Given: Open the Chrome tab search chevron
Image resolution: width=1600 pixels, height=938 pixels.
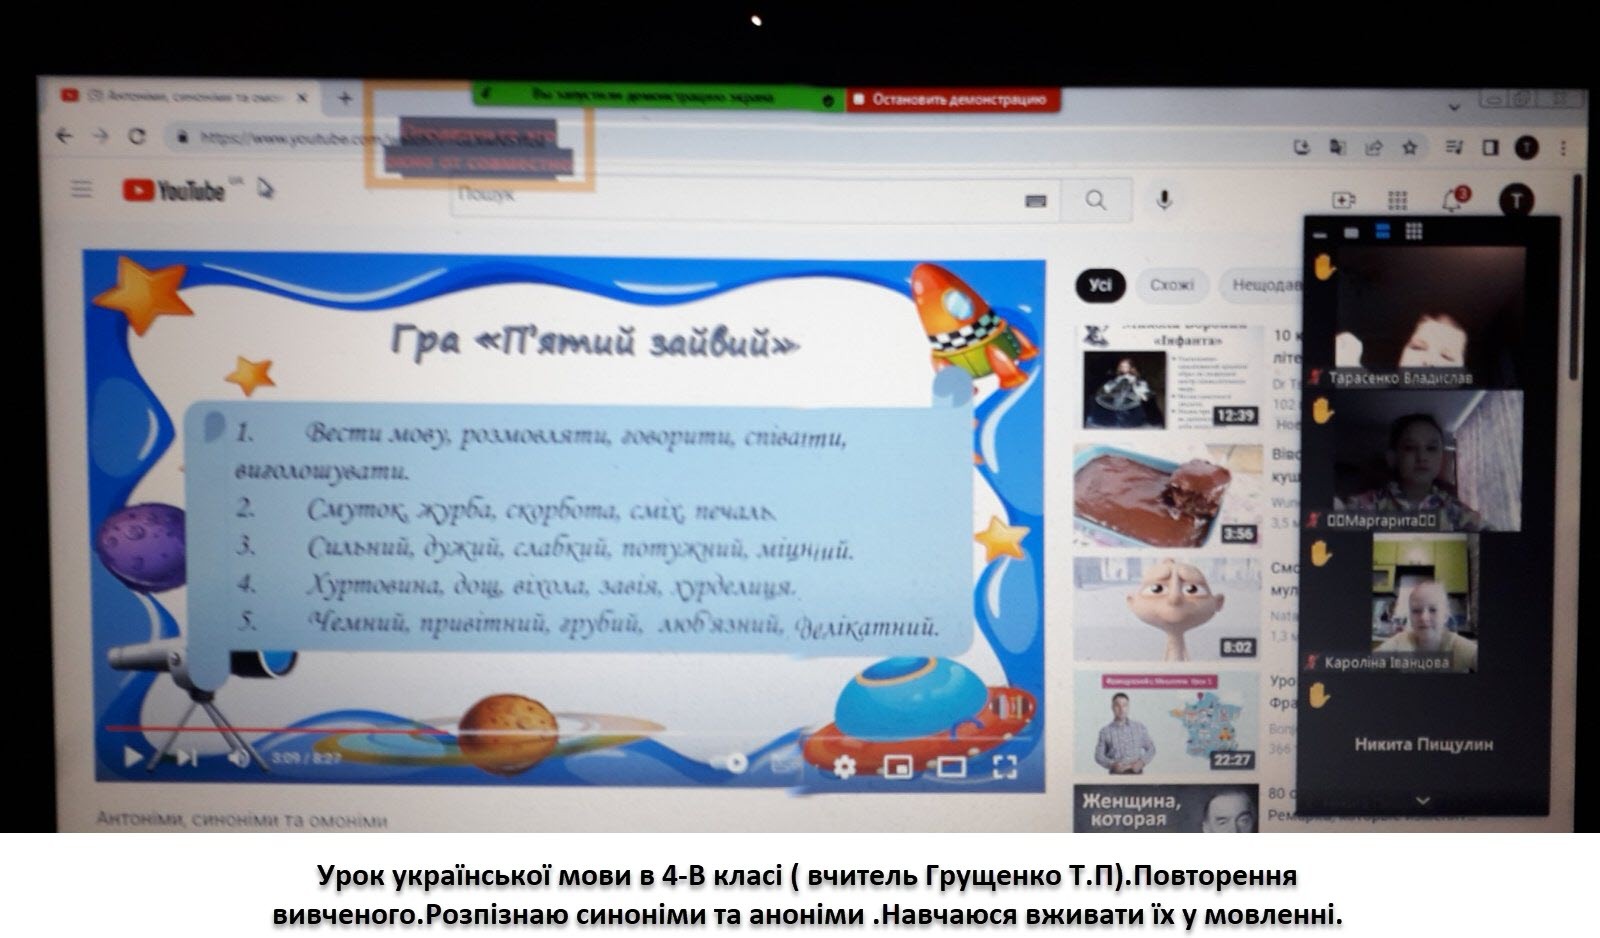Looking at the screenshot, I should tap(1454, 104).
